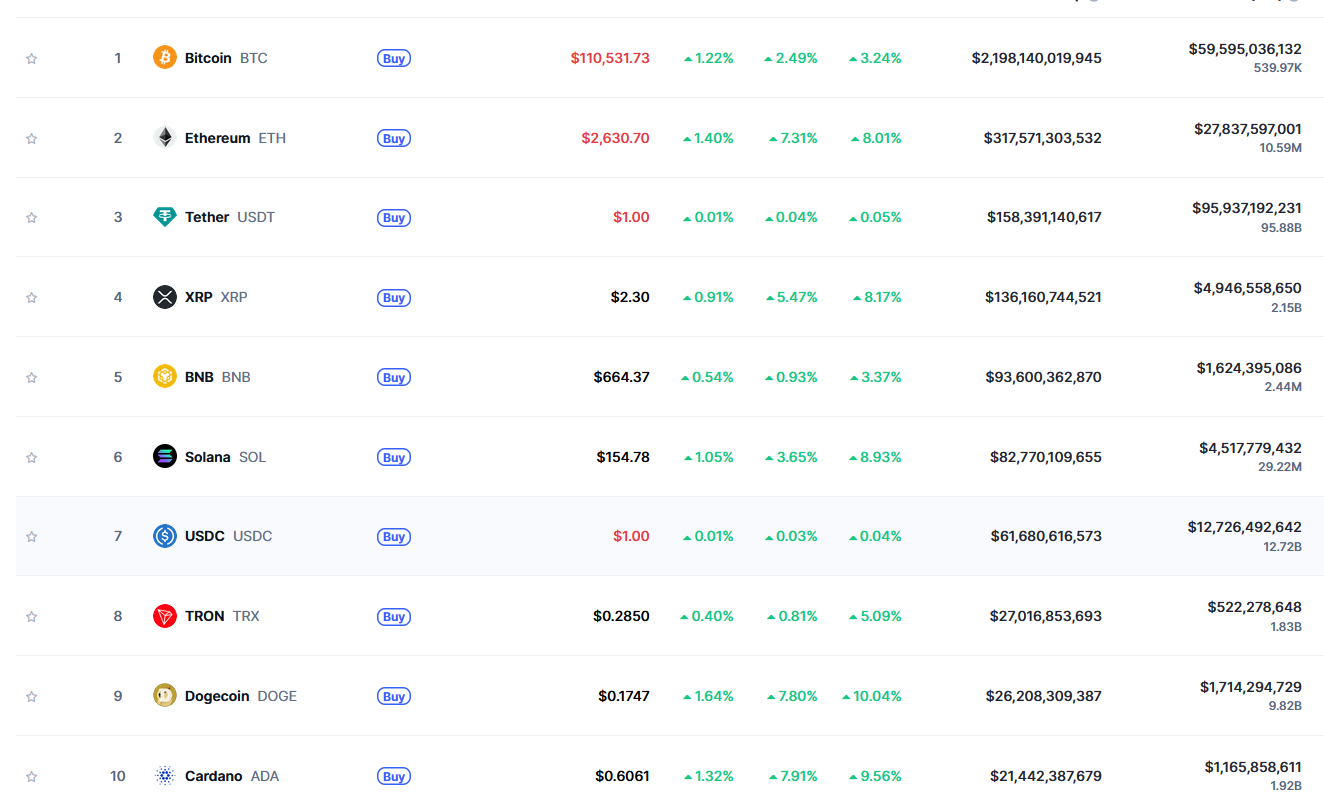This screenshot has height=797, width=1324.
Task: Click the TRON logo icon
Action: (165, 616)
